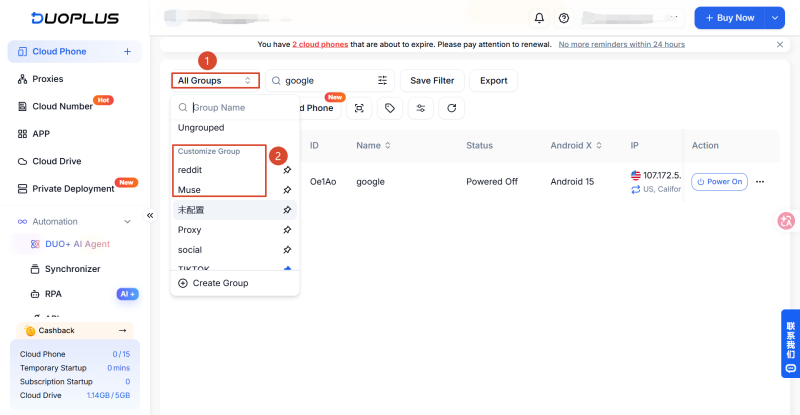Select the Muse group
This screenshot has width=800, height=415.
pyautogui.click(x=189, y=190)
